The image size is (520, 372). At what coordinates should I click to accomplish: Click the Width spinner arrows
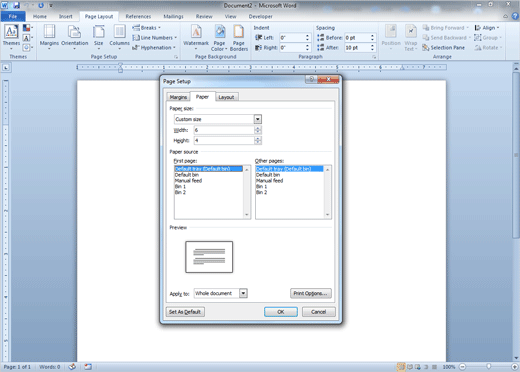pyautogui.click(x=258, y=130)
